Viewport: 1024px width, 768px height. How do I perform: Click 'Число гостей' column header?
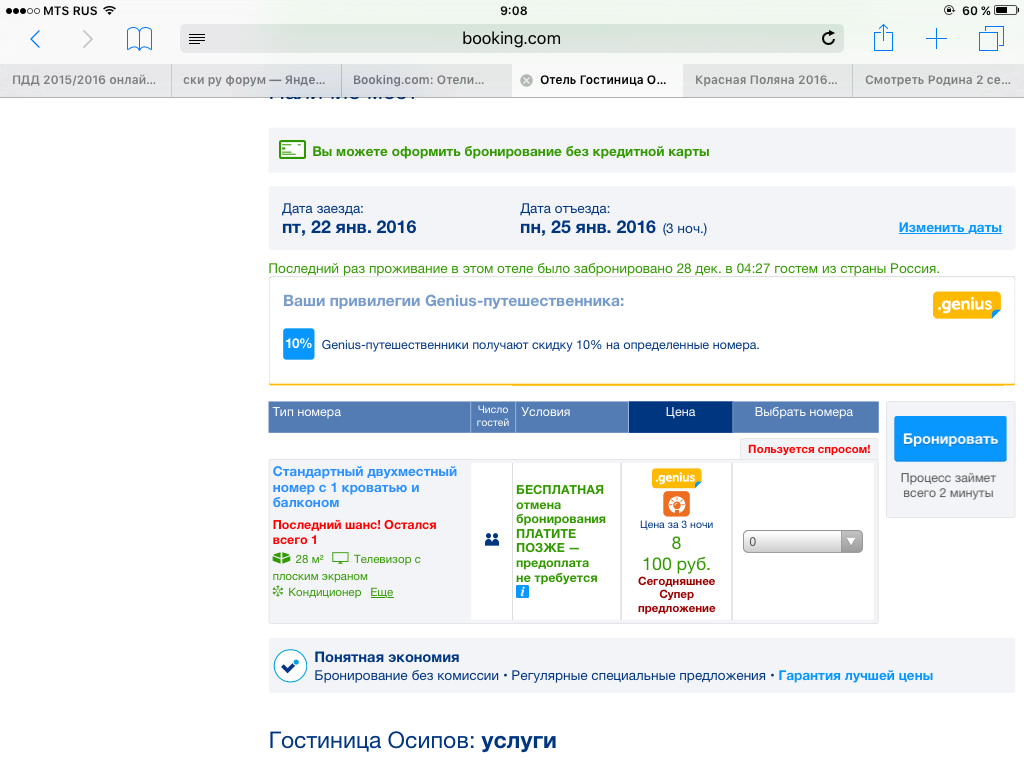tap(492, 416)
